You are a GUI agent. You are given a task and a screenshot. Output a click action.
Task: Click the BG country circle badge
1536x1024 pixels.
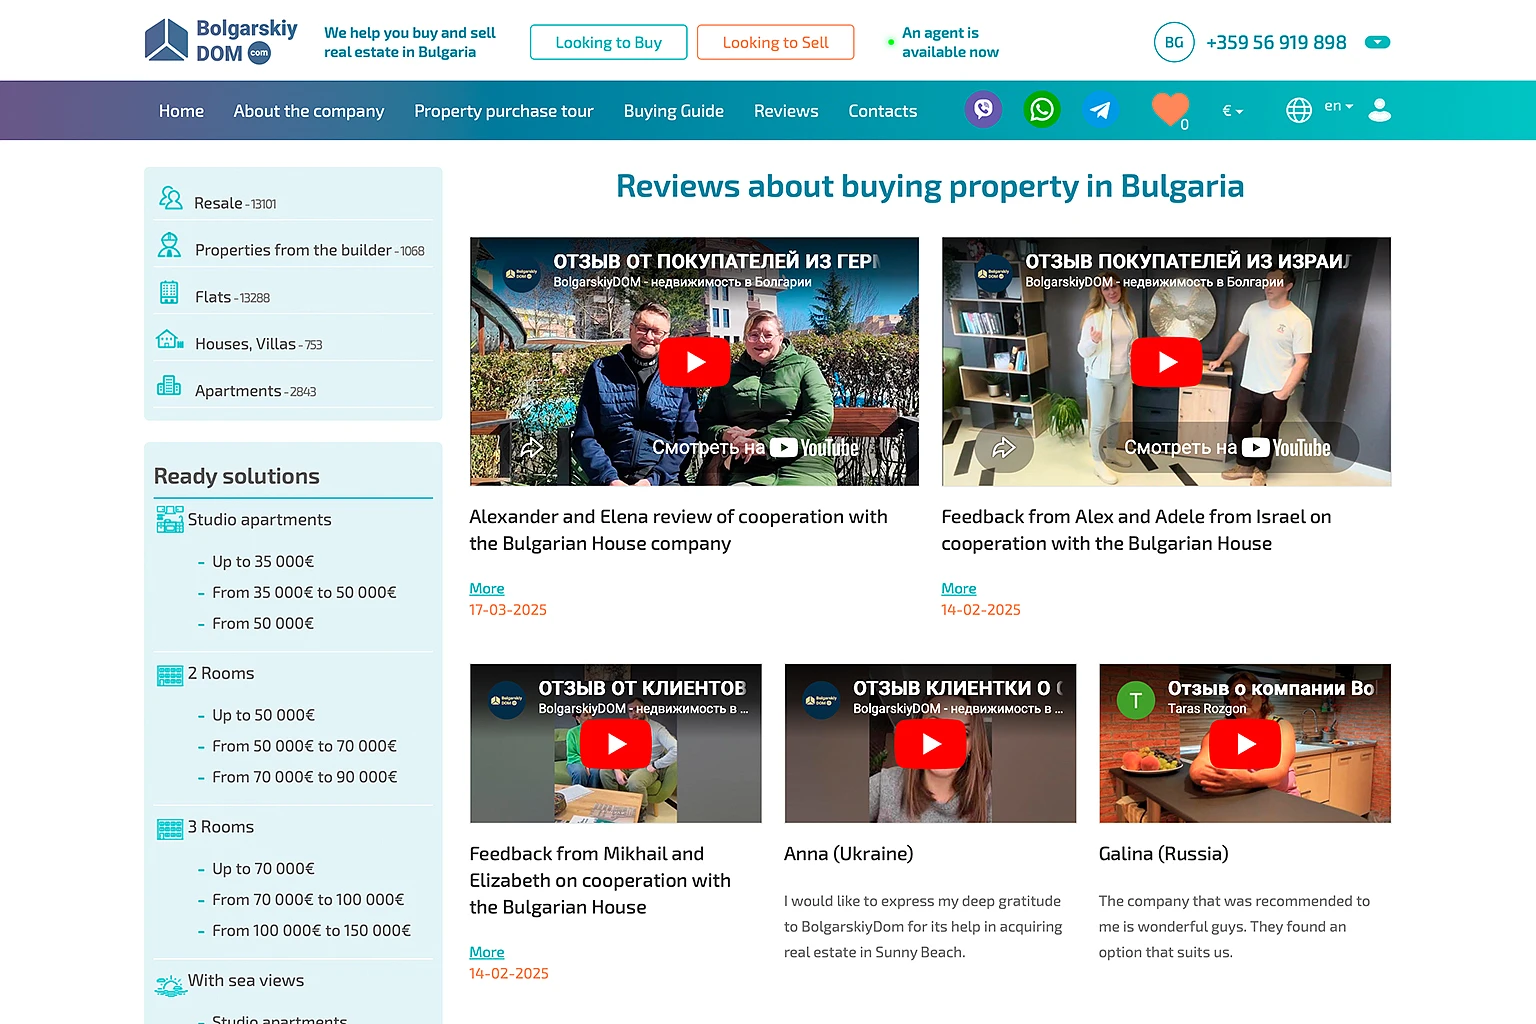(1174, 42)
